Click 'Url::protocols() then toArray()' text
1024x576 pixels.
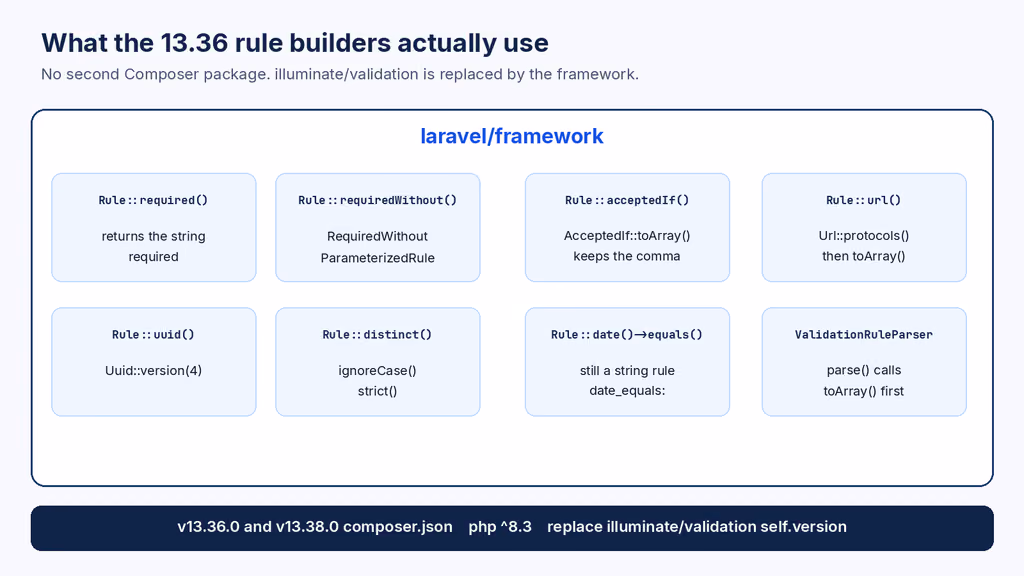(864, 246)
